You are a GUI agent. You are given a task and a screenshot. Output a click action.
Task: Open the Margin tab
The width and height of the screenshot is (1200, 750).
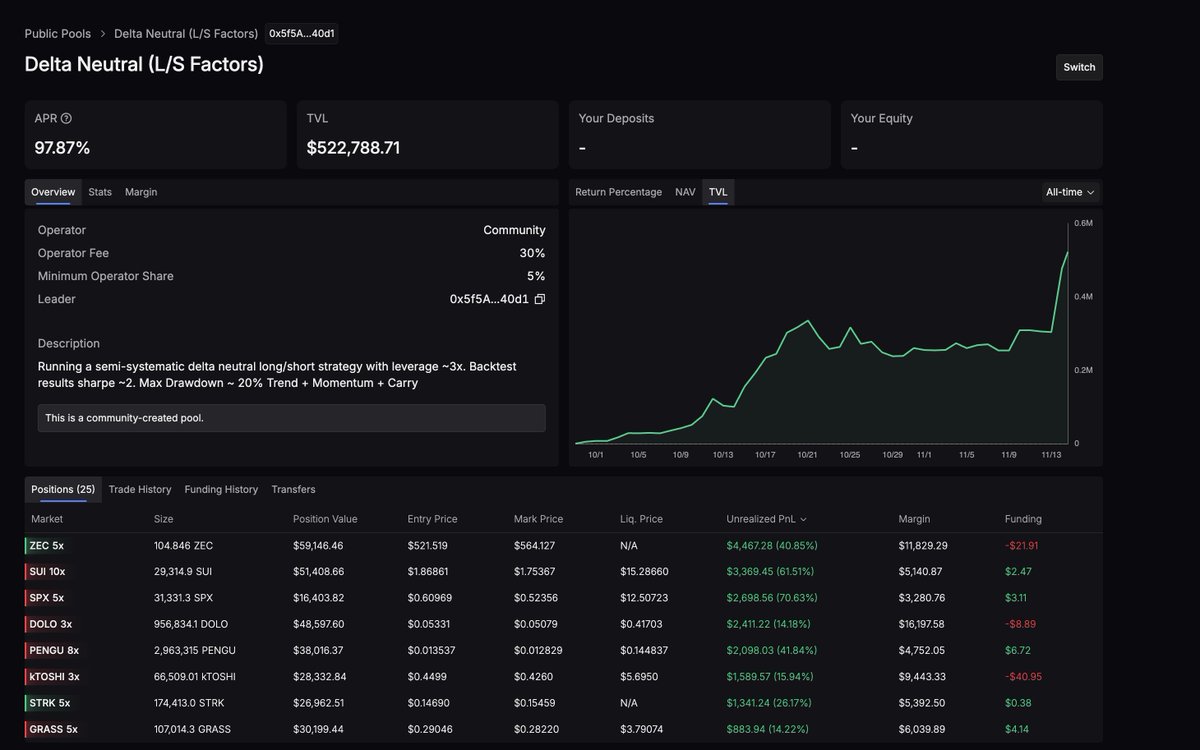[140, 191]
